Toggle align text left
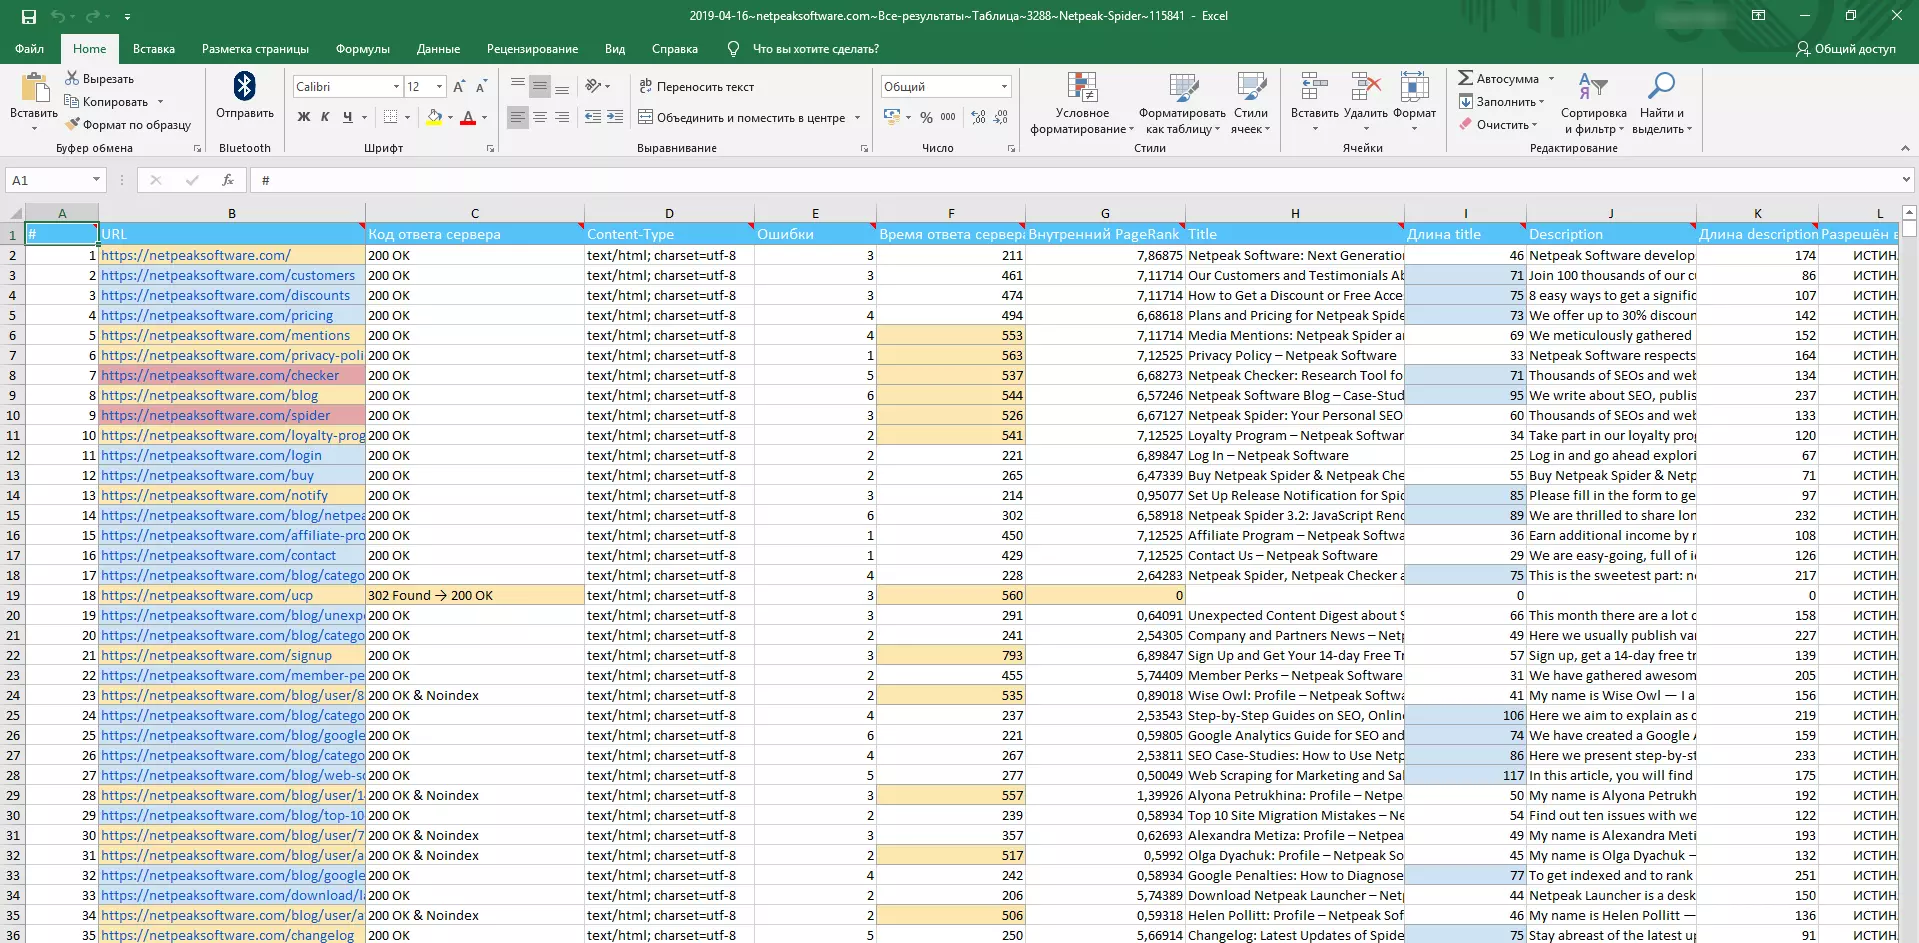The image size is (1919, 943). click(517, 117)
